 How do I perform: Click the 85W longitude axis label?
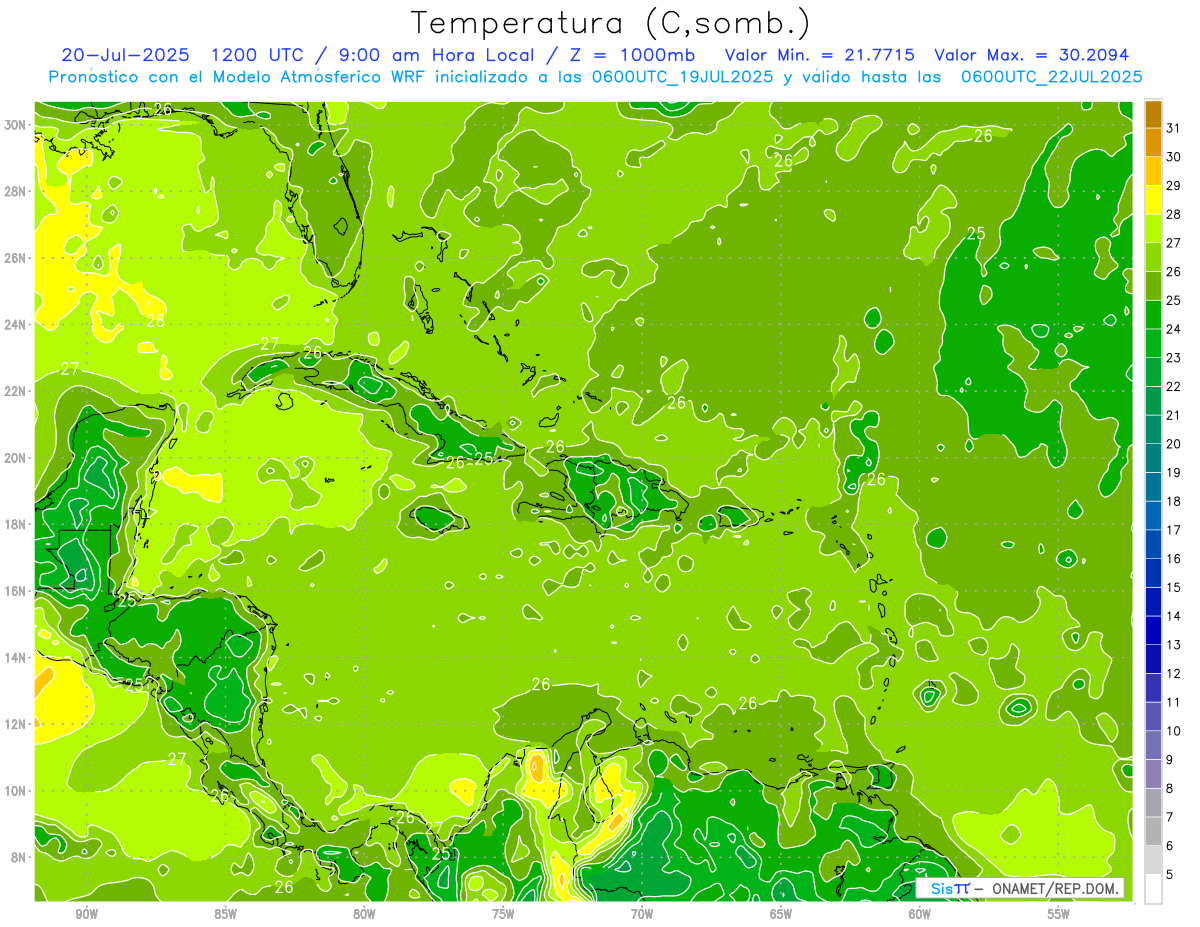click(225, 914)
